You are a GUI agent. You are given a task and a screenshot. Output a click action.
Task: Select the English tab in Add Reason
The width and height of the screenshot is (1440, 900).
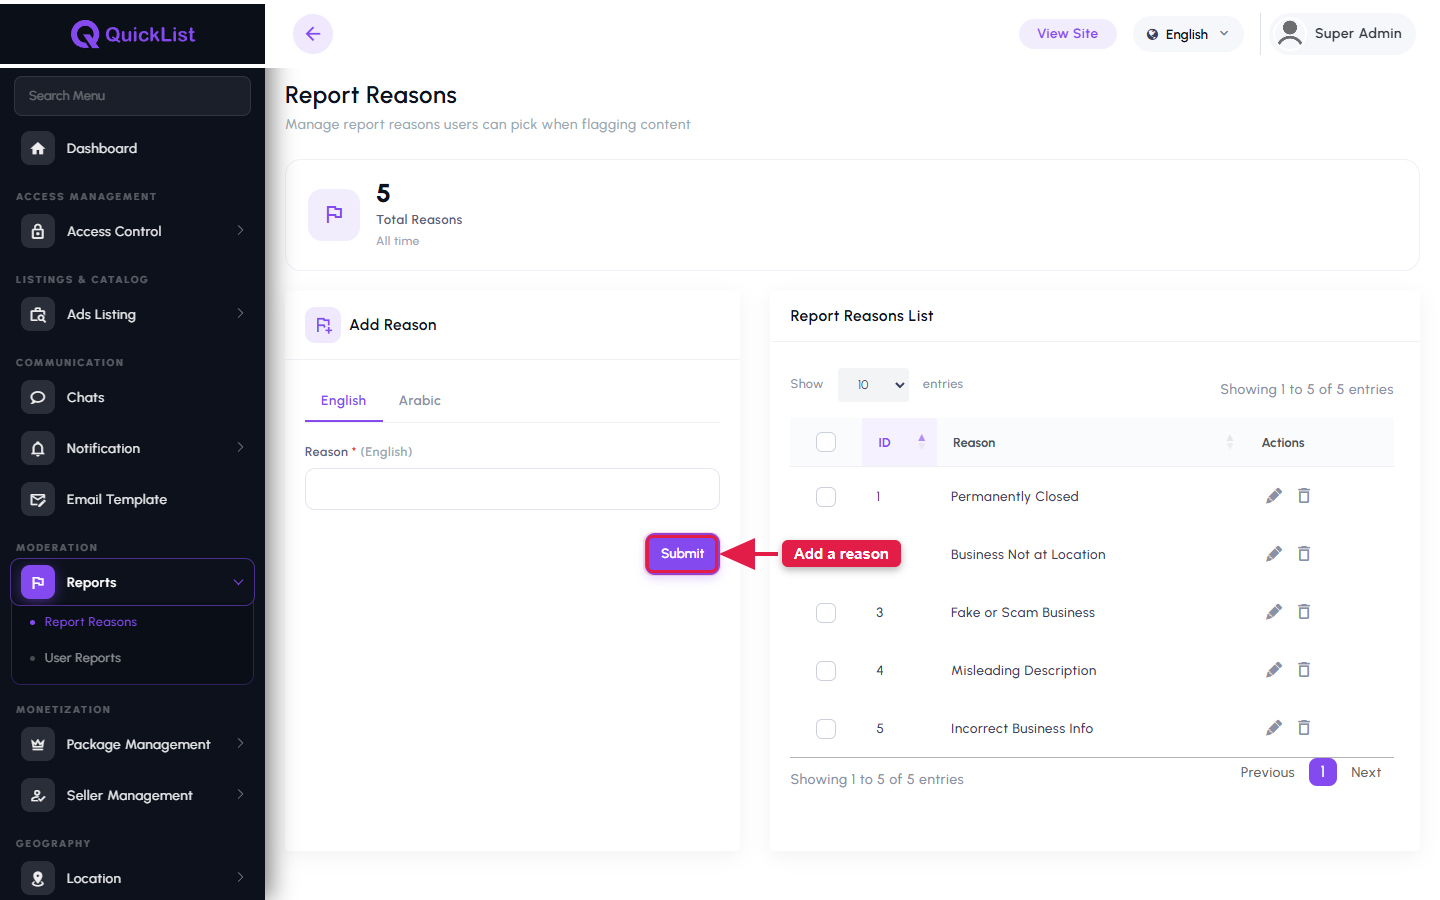(x=343, y=400)
